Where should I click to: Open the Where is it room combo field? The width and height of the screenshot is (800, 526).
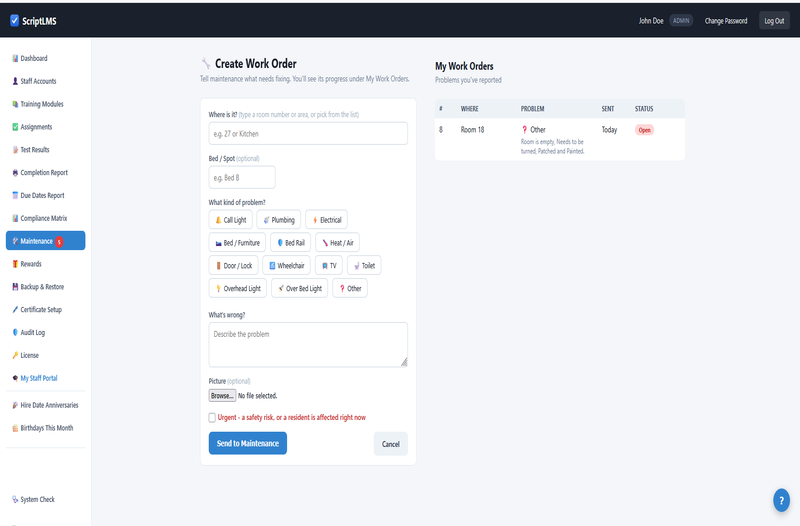tap(308, 134)
